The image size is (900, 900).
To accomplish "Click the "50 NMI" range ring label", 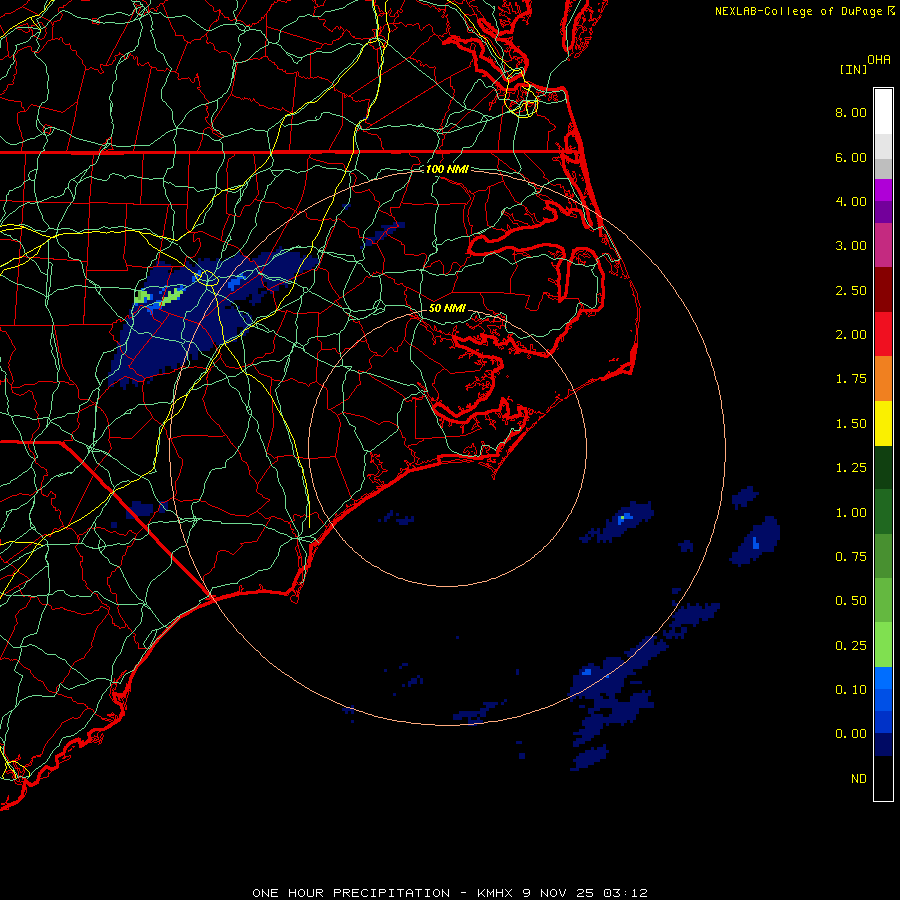I will point(447,308).
